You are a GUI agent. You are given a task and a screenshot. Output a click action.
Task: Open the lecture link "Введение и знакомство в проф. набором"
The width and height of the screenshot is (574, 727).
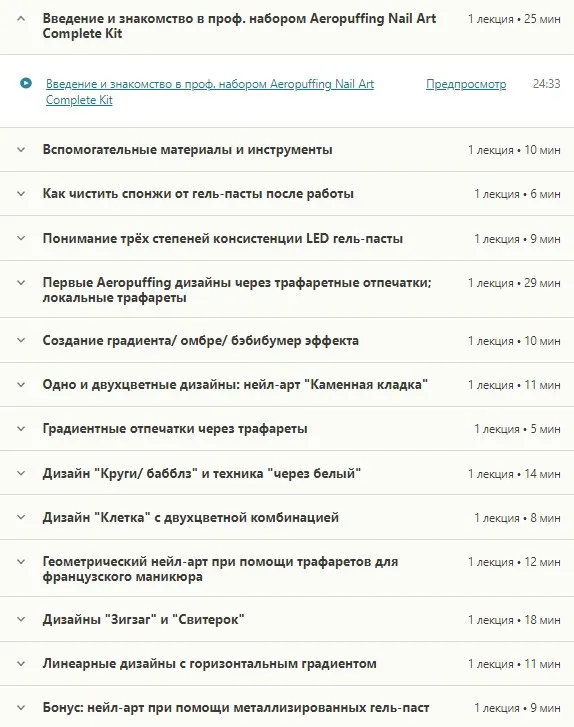point(210,92)
